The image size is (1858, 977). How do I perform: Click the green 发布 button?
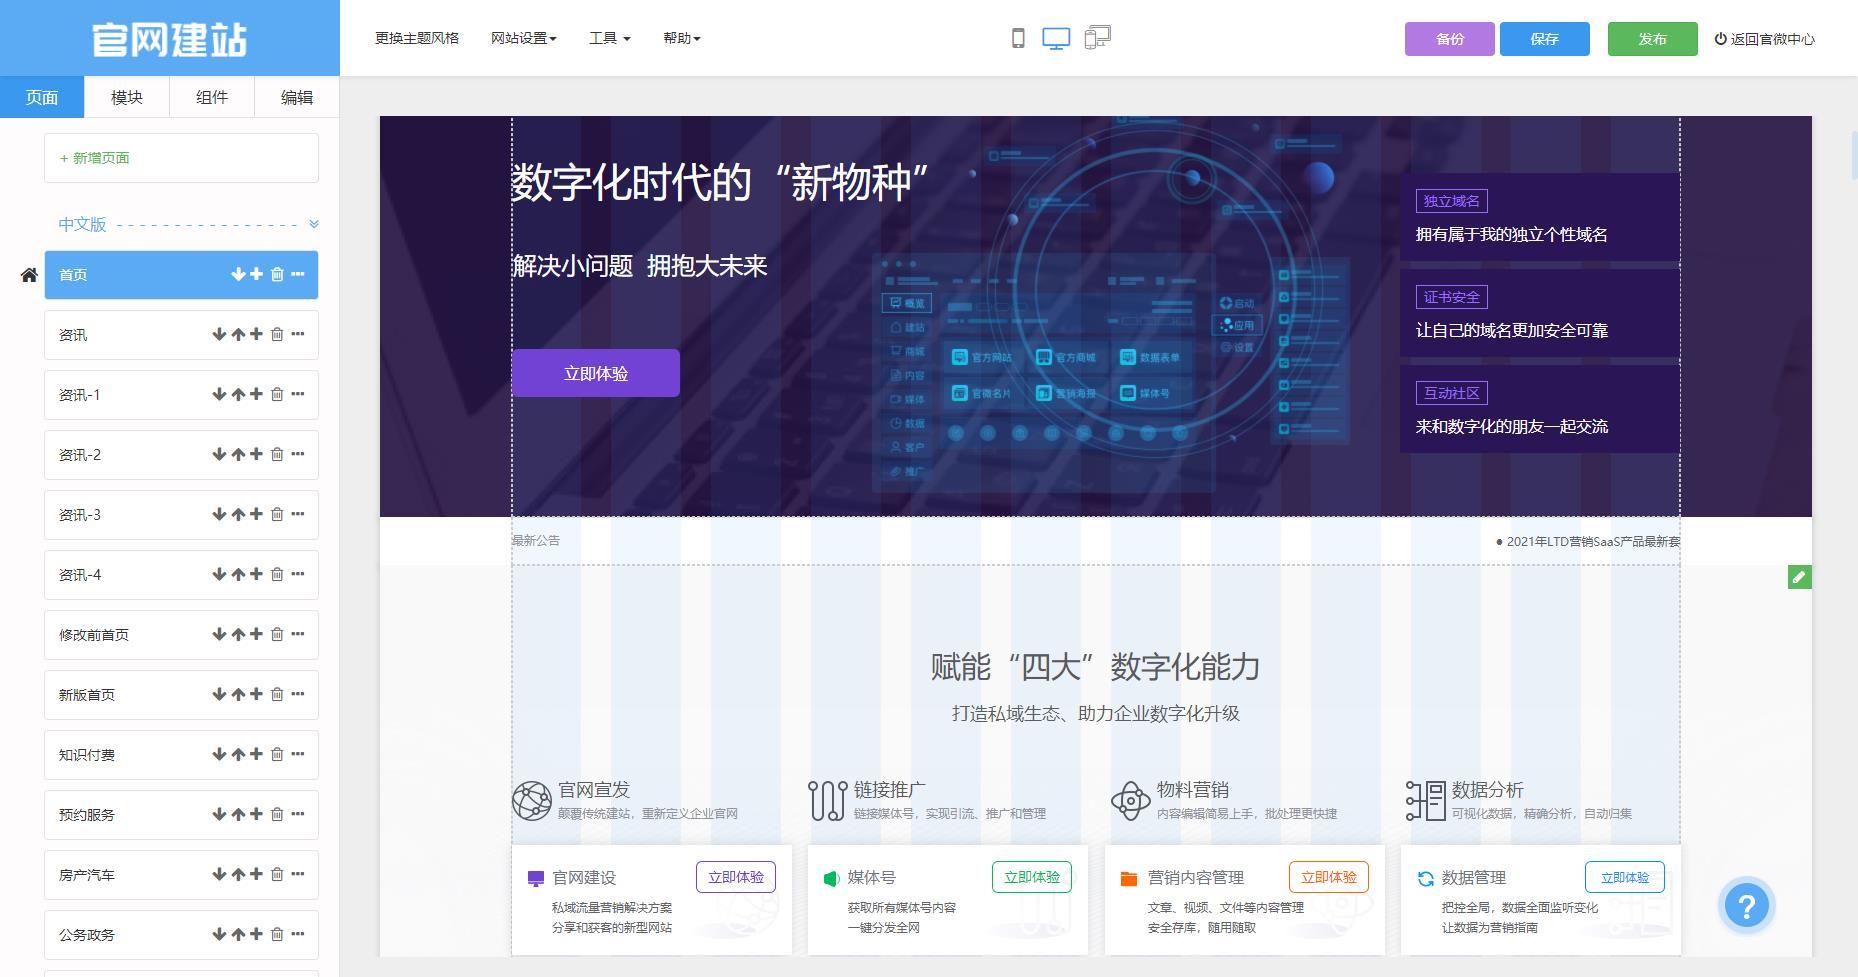[x=1653, y=39]
